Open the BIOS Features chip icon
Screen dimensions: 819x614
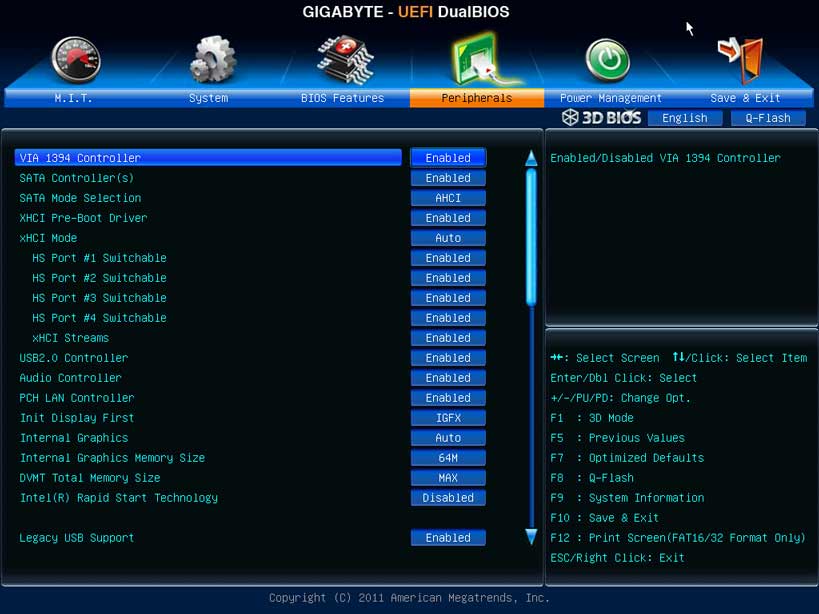345,60
